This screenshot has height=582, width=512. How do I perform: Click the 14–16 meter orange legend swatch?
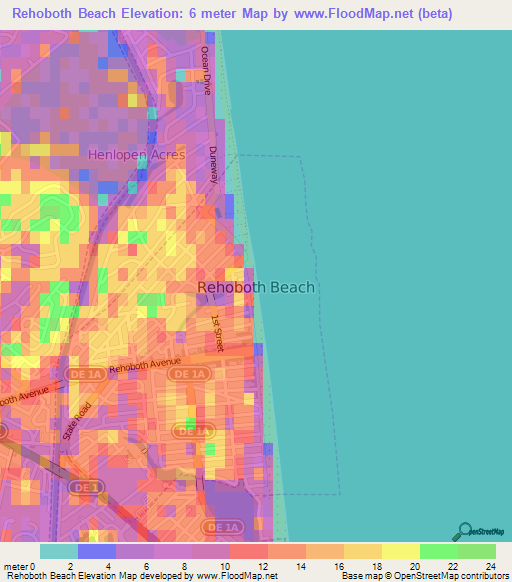pos(325,552)
